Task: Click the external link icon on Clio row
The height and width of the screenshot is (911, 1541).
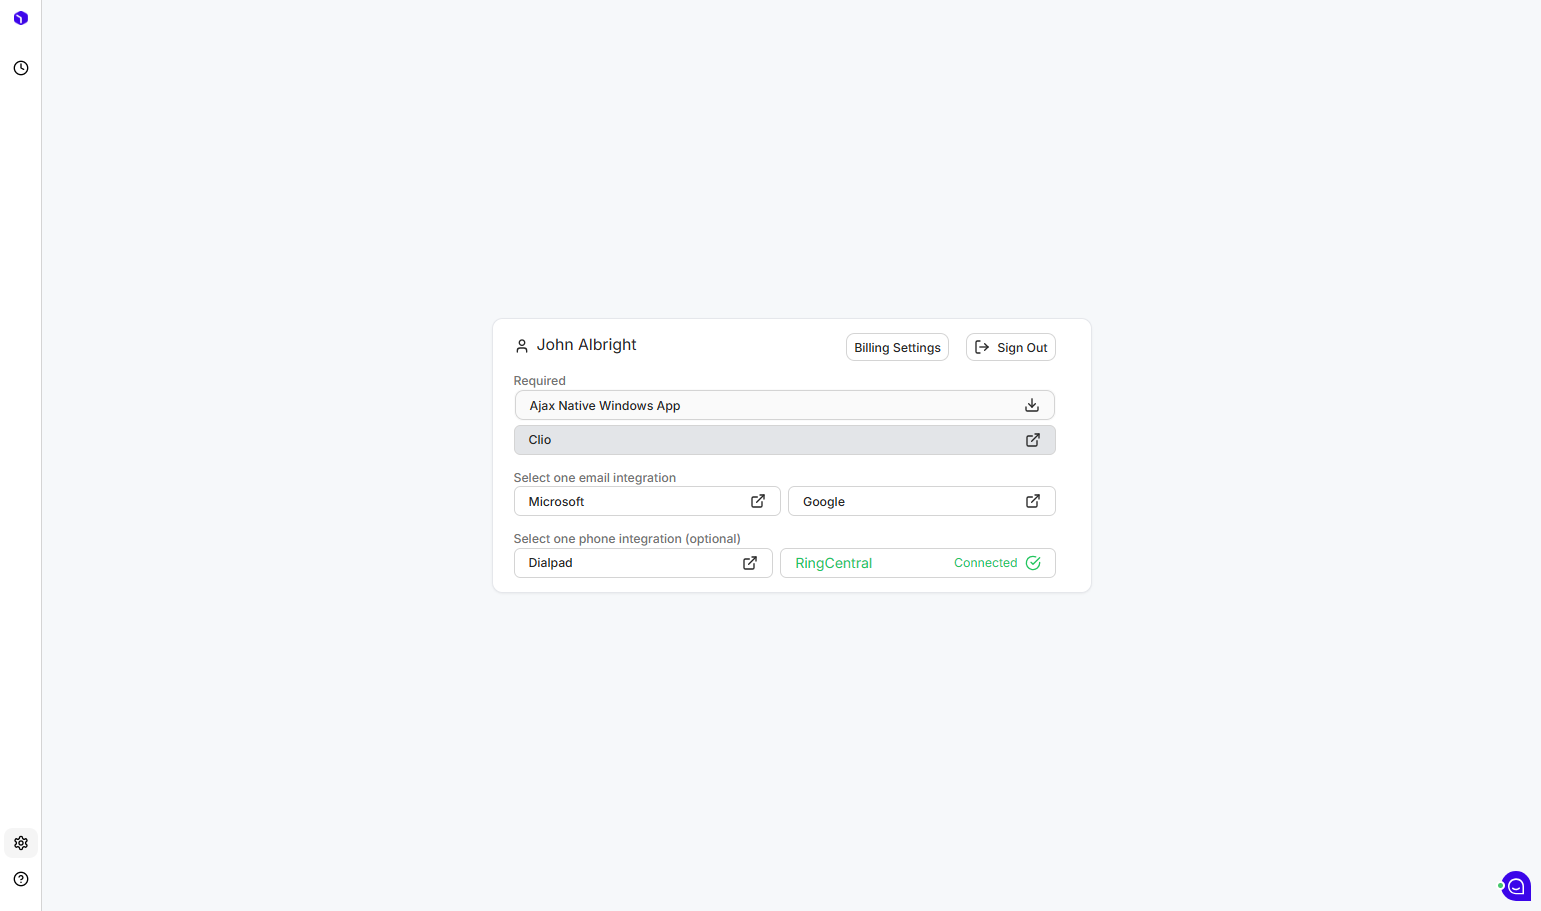Action: click(x=1033, y=440)
